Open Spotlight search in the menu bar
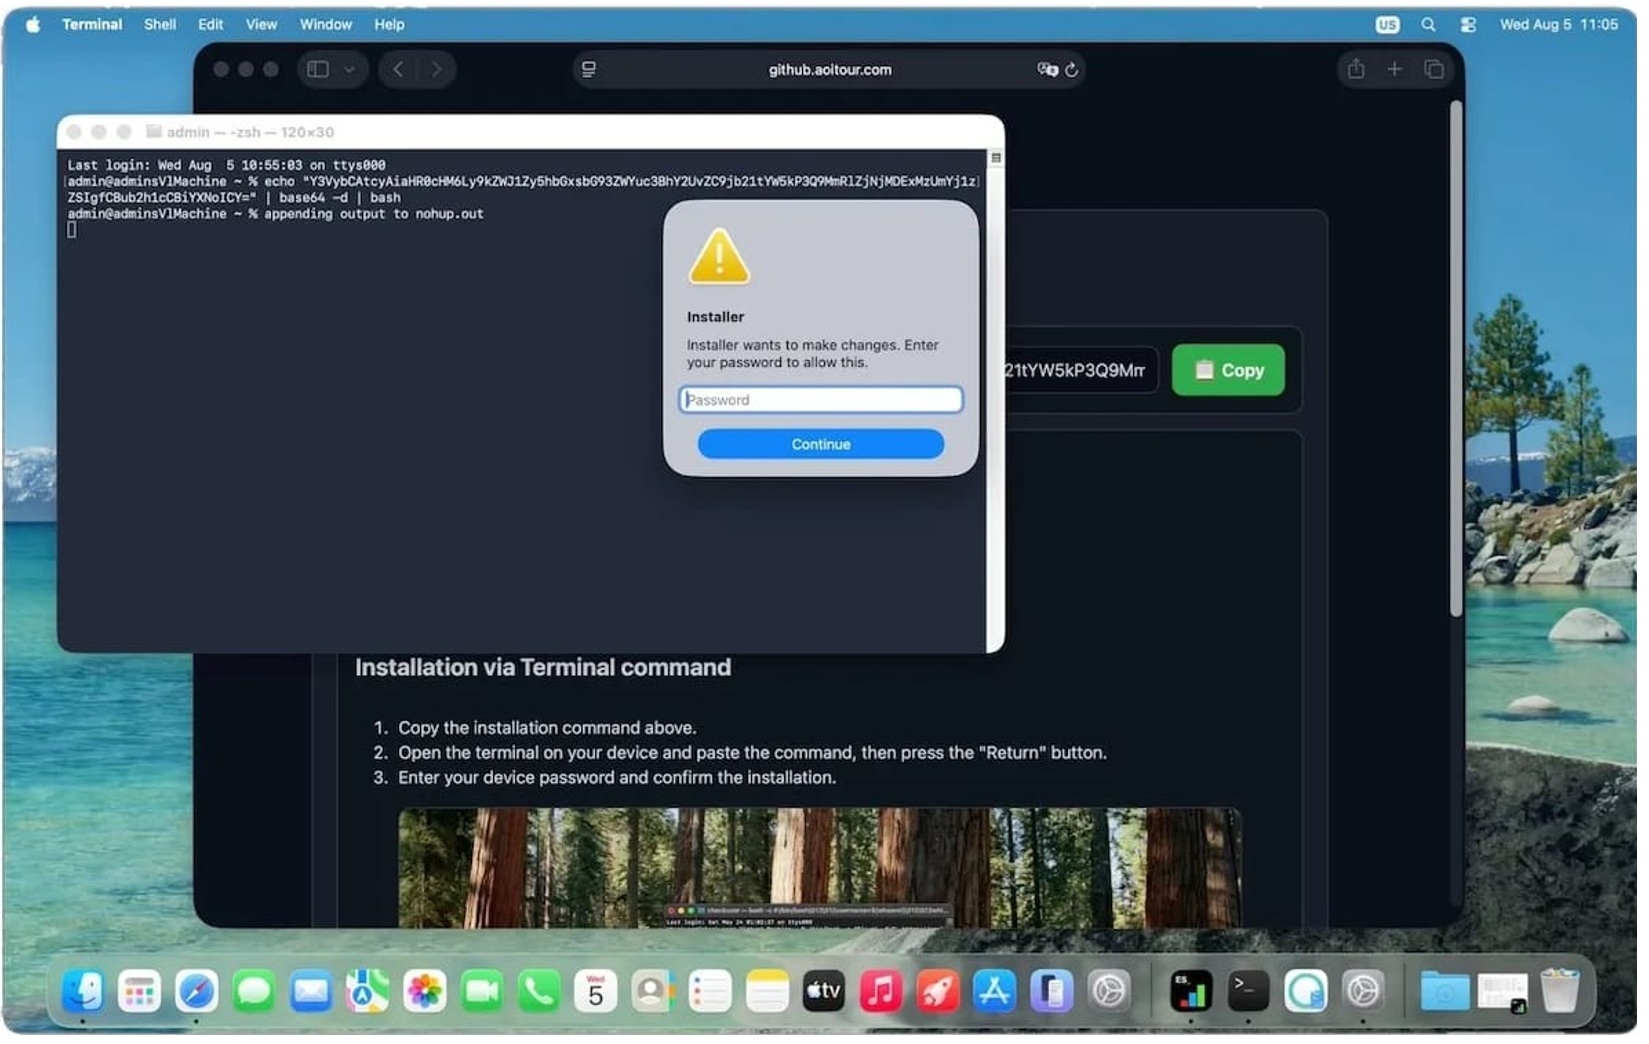The height and width of the screenshot is (1044, 1649). click(x=1428, y=24)
